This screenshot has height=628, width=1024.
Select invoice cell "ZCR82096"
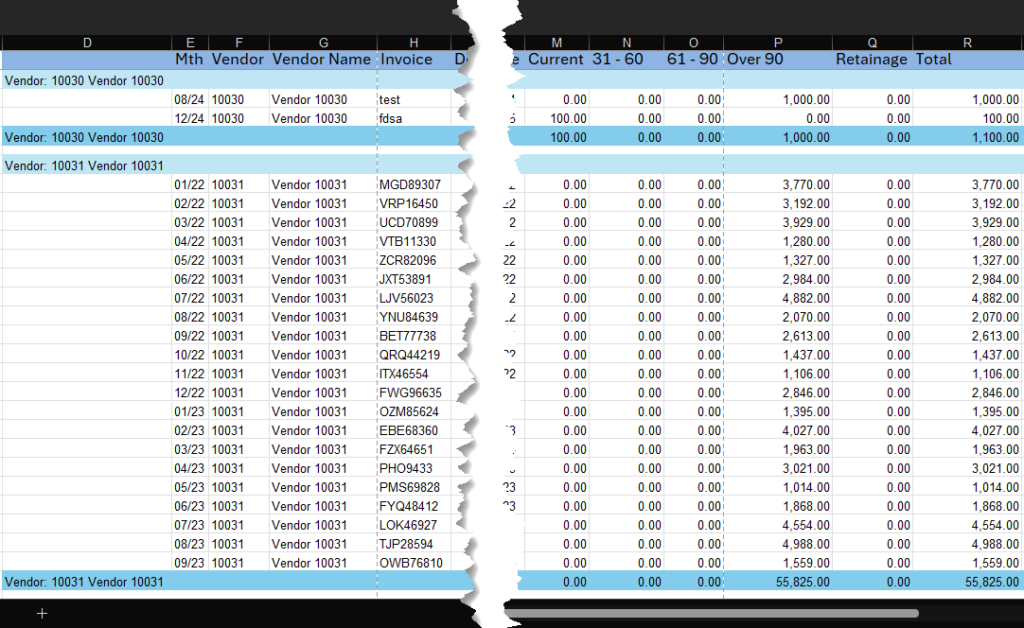click(x=414, y=260)
